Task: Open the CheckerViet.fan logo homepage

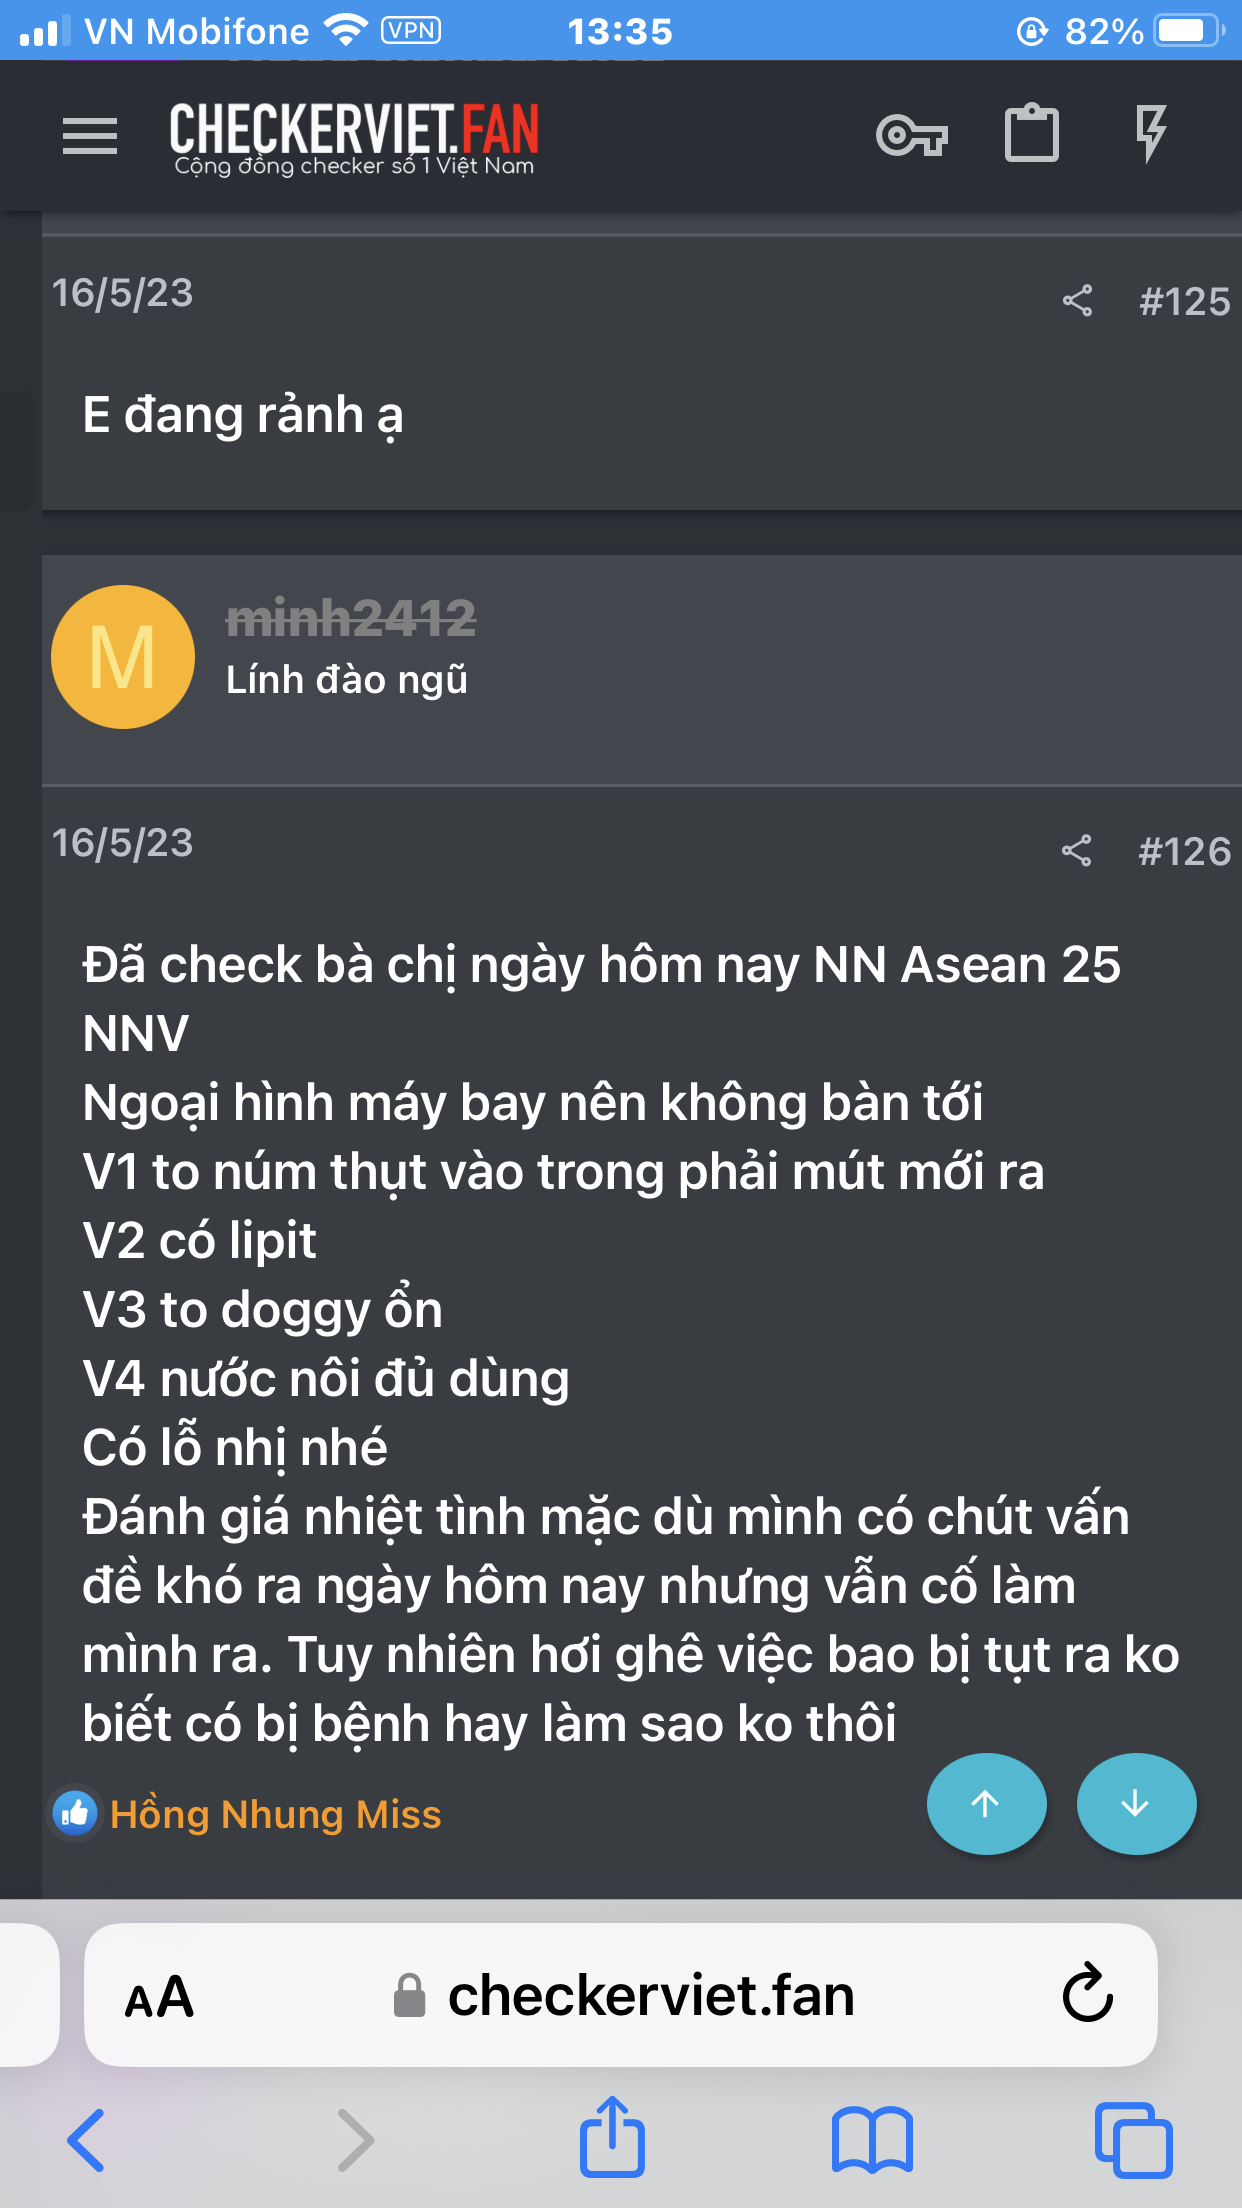Action: [354, 139]
